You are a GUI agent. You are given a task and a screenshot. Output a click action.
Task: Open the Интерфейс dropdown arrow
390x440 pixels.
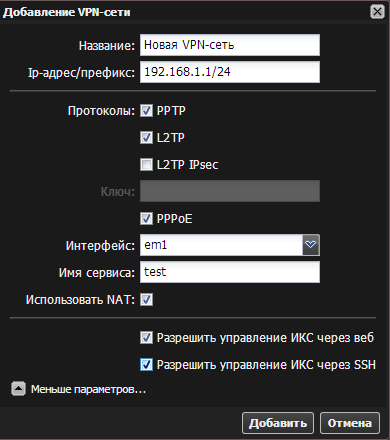[x=311, y=245]
